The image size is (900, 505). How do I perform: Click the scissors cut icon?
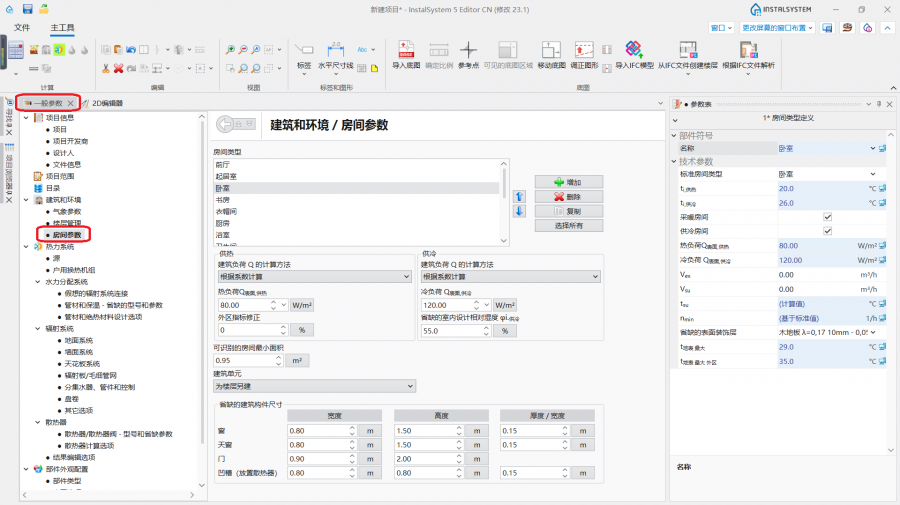click(x=105, y=68)
